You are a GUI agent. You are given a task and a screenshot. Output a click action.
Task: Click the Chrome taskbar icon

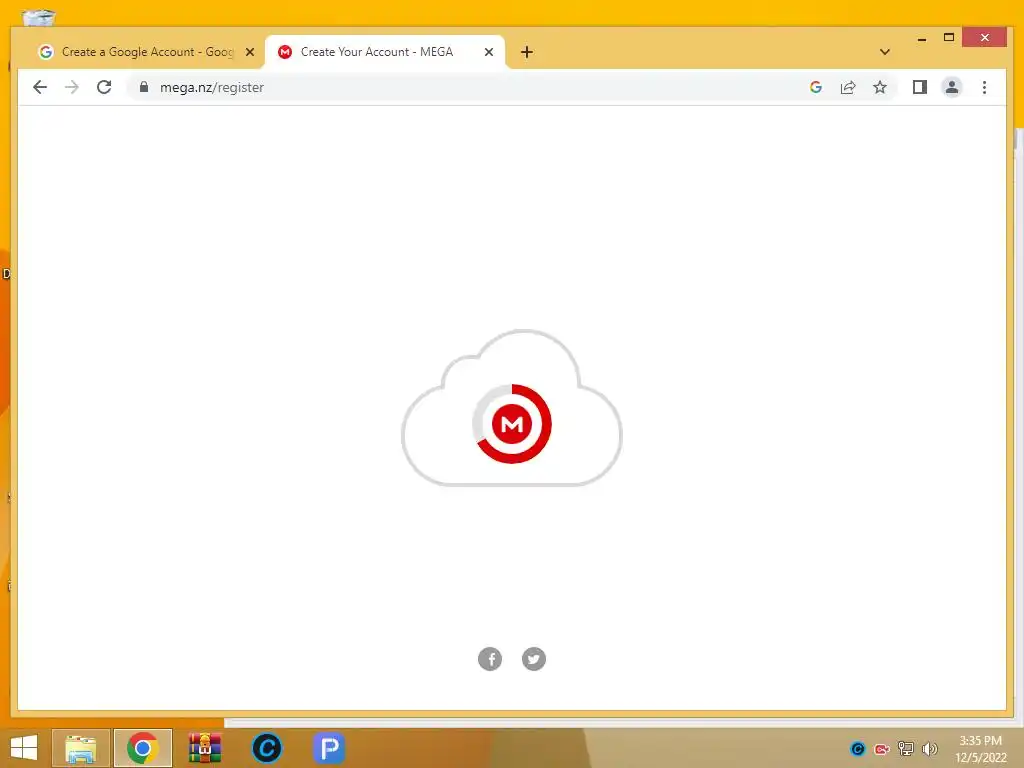(x=142, y=748)
